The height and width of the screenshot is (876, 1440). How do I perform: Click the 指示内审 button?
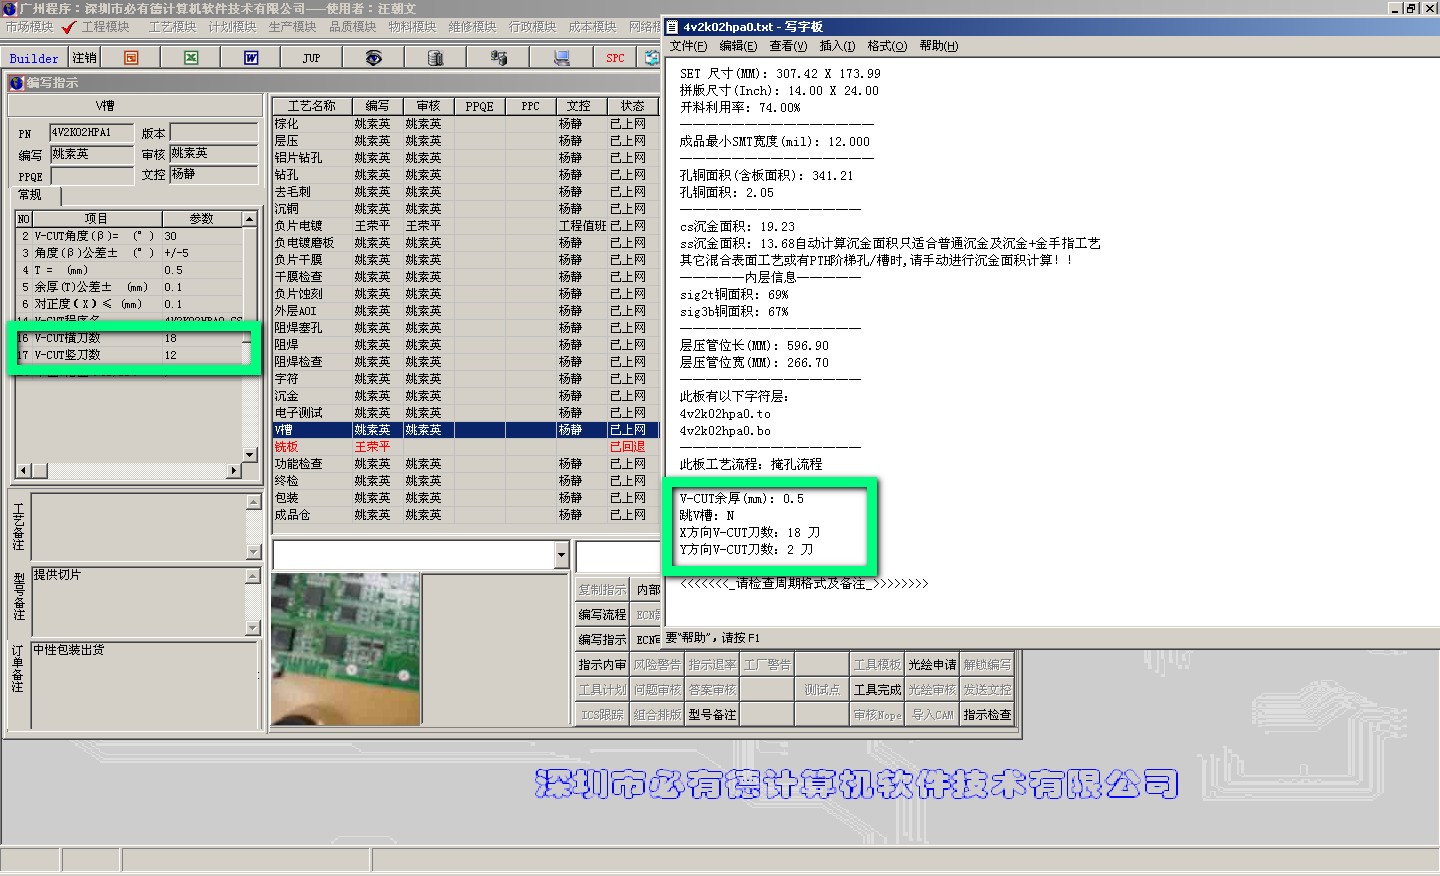[x=602, y=665]
